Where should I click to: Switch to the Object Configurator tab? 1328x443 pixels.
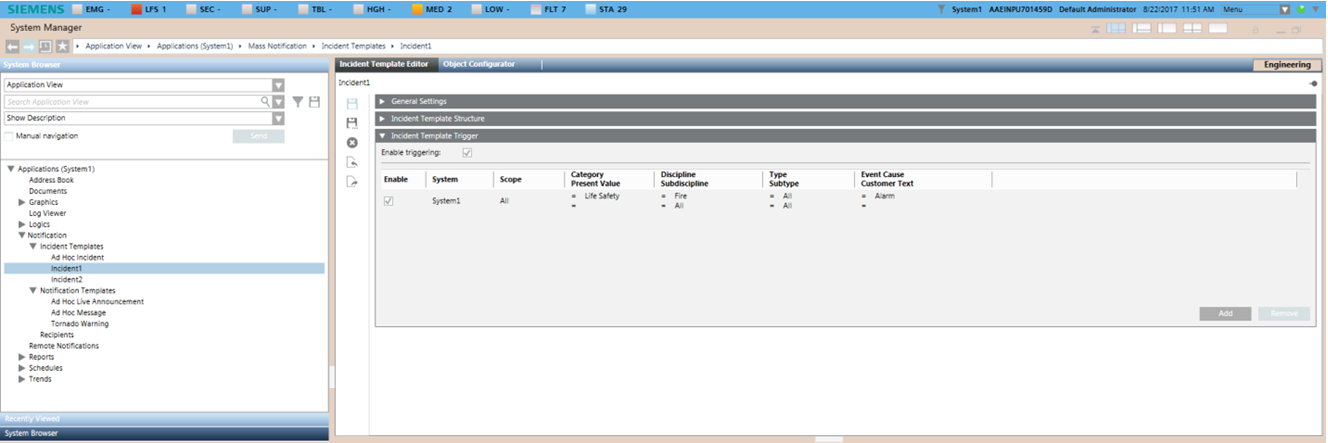[x=479, y=64]
